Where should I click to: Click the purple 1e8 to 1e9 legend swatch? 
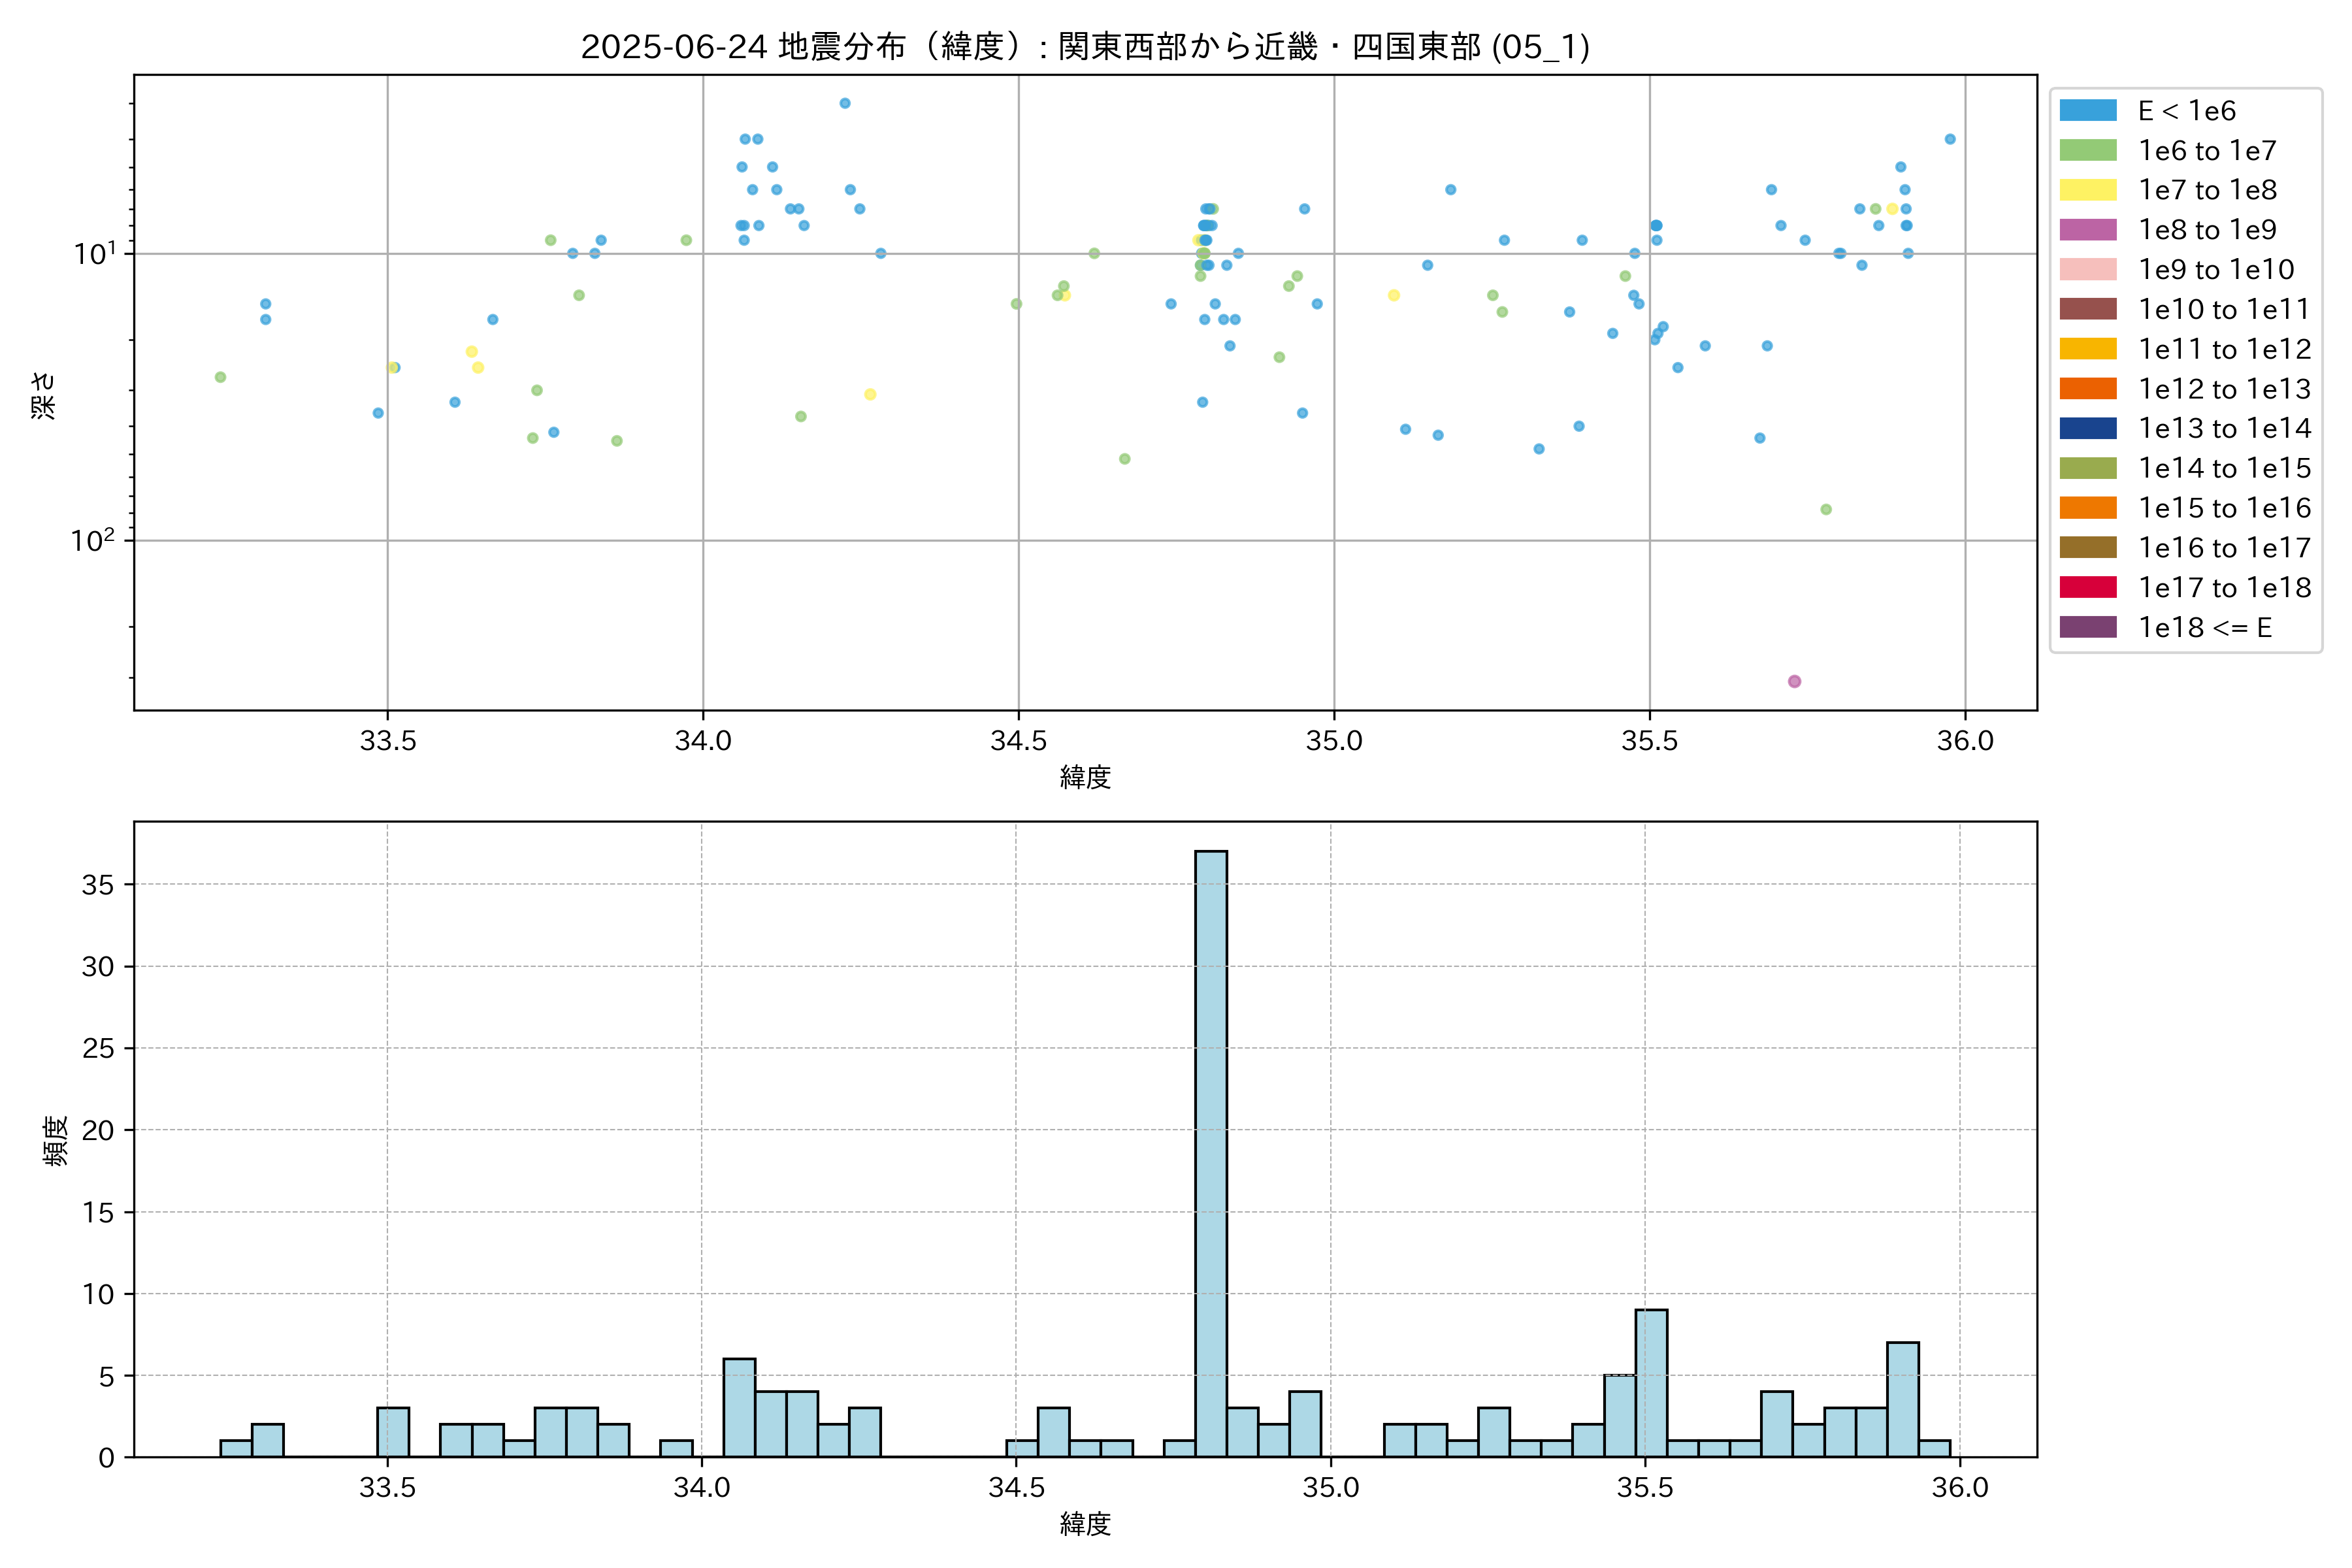(x=2088, y=230)
